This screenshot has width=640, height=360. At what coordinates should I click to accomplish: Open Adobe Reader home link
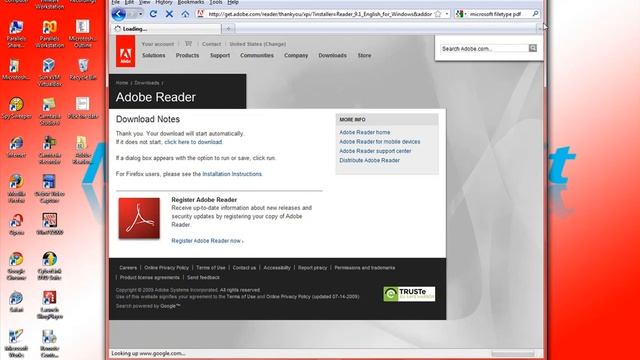(x=364, y=132)
